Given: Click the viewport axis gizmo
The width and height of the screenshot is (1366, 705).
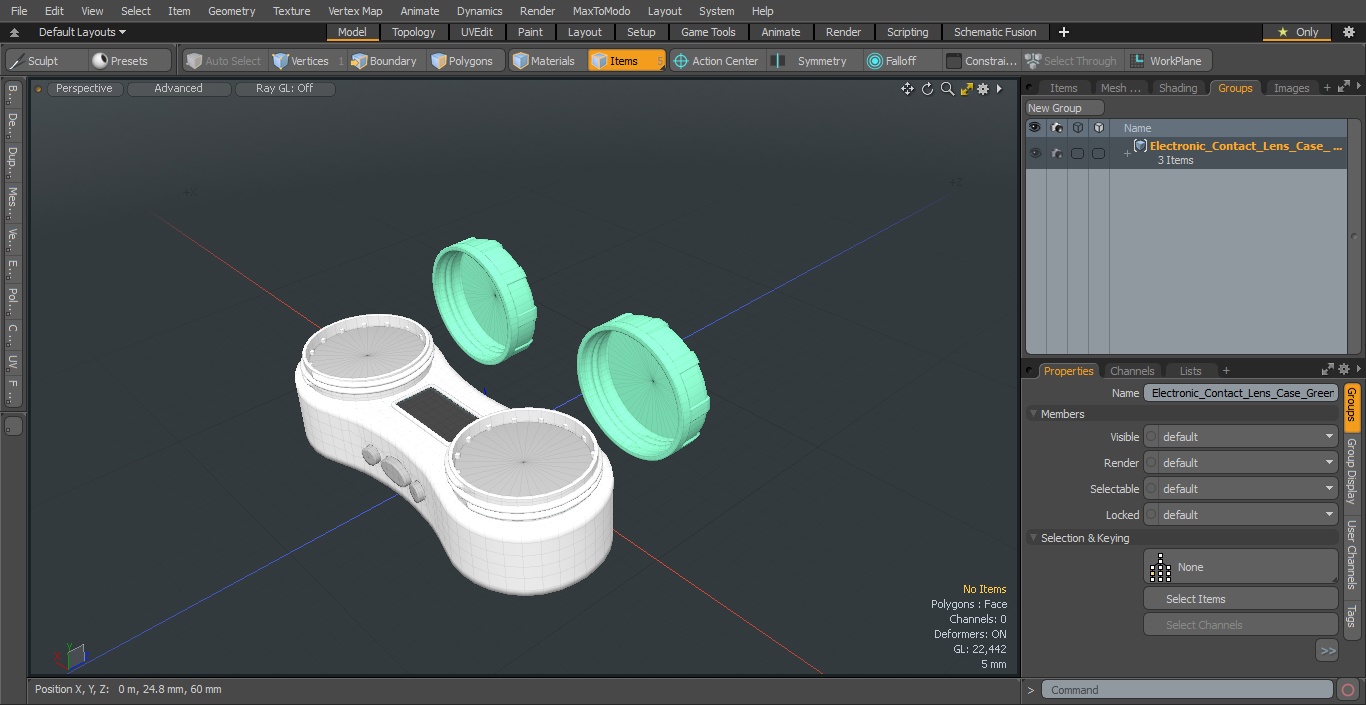Looking at the screenshot, I should (70, 656).
